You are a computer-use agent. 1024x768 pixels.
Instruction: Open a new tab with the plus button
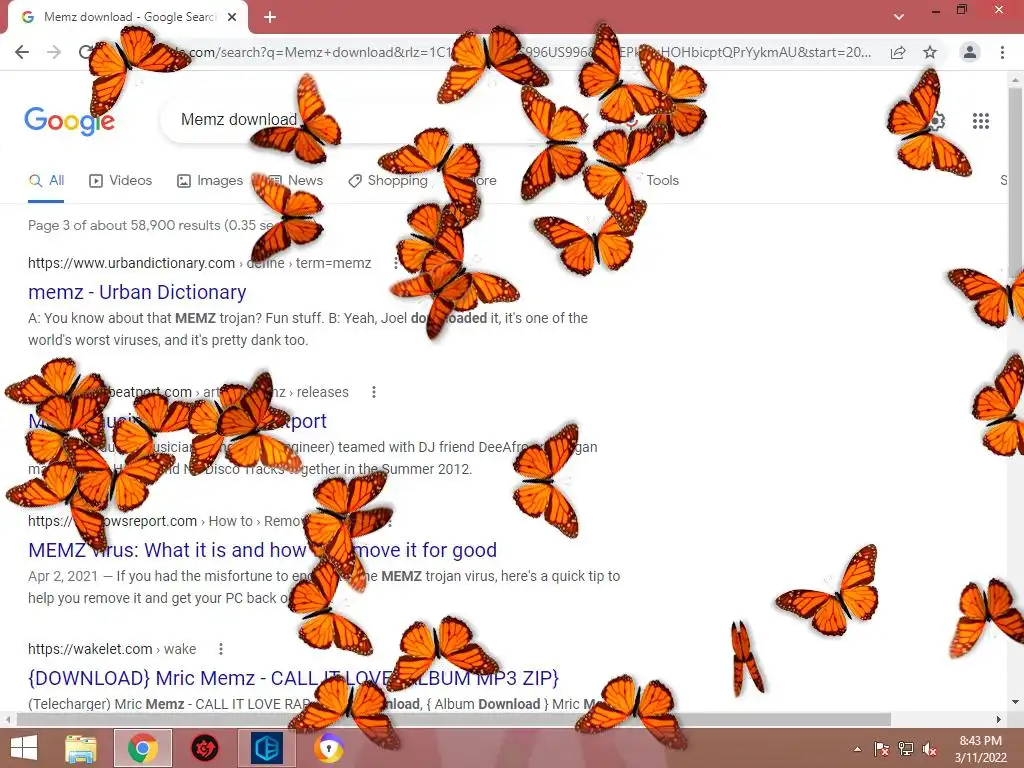[x=270, y=17]
